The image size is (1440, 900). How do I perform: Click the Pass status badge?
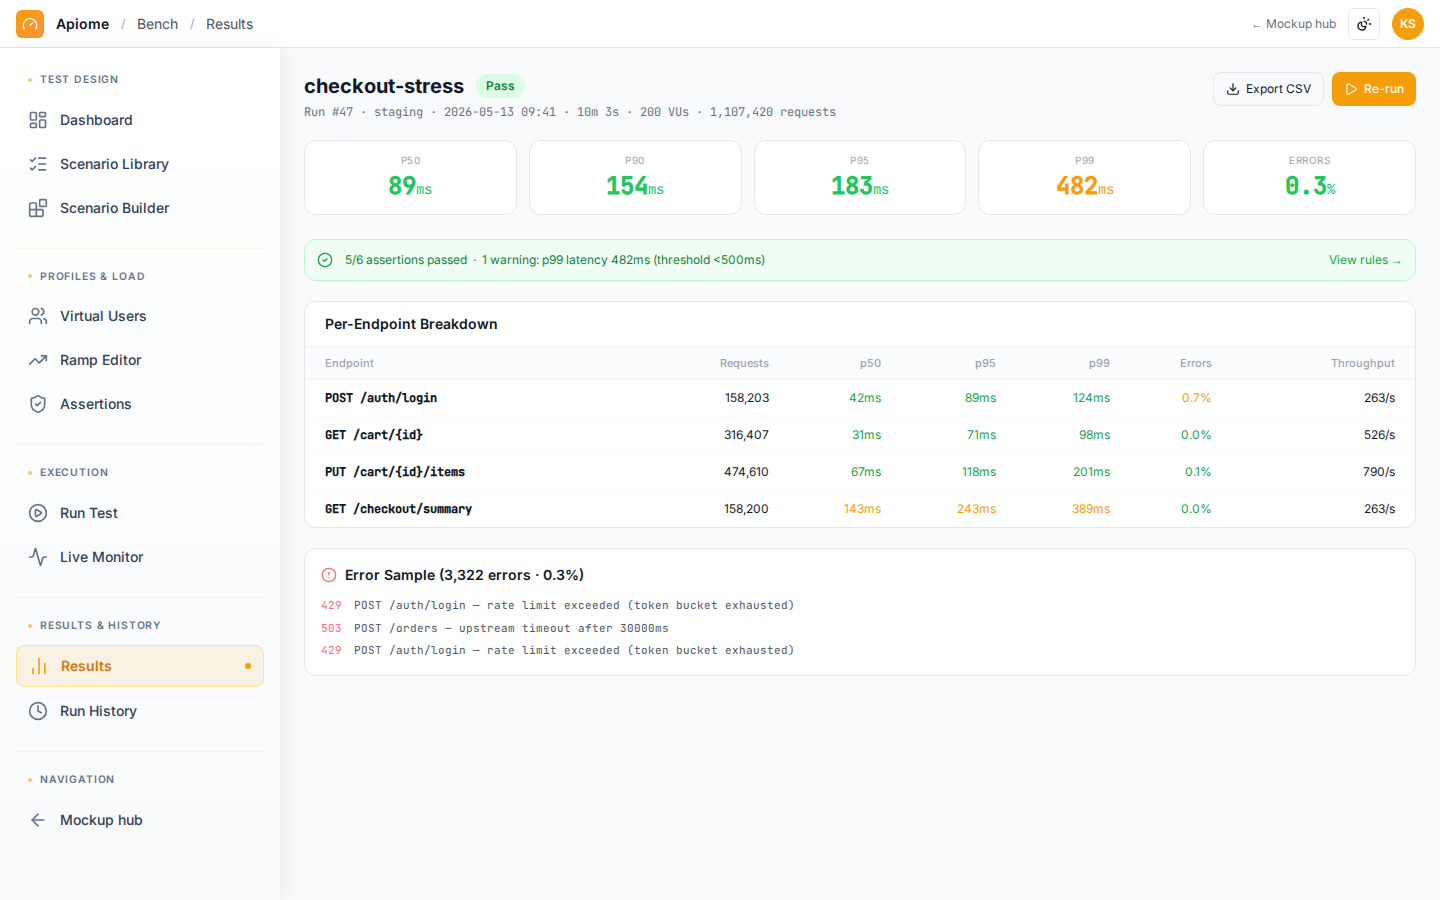[x=500, y=86]
